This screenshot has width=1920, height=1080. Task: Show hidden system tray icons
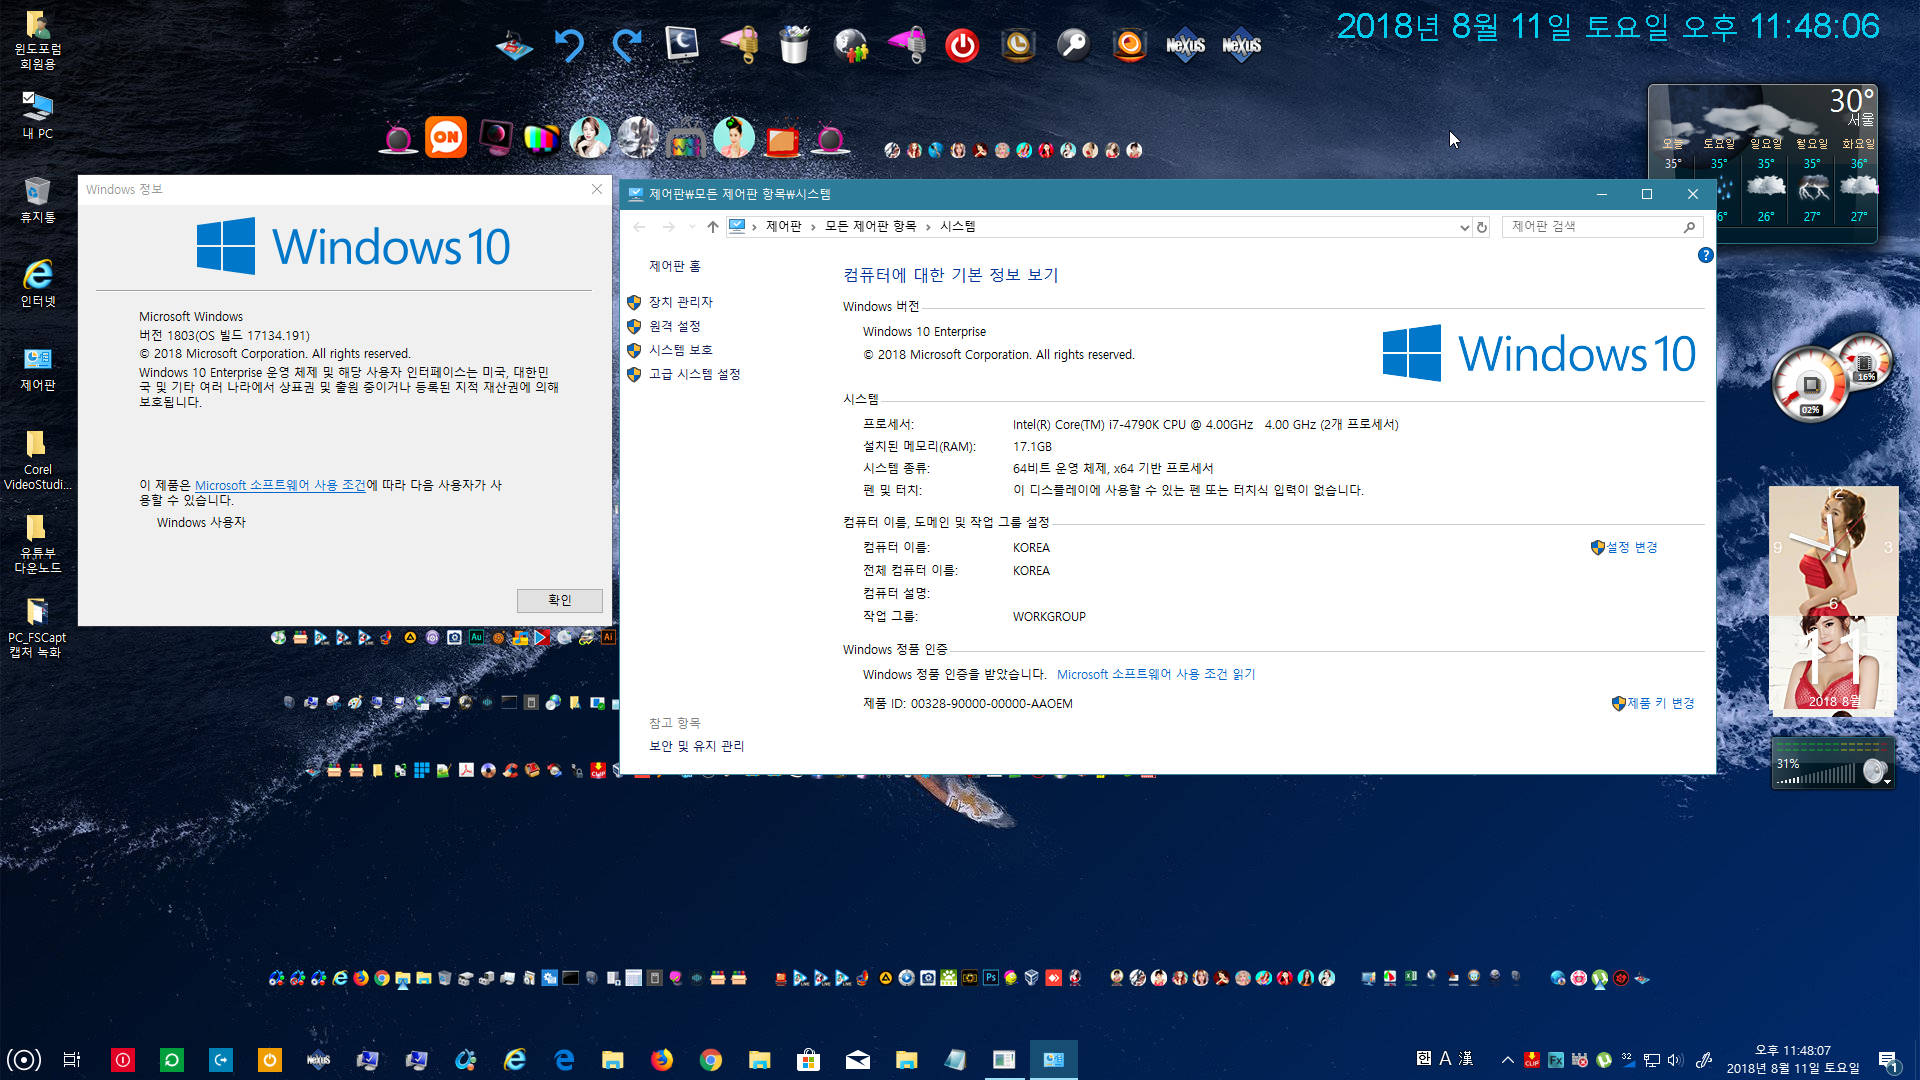pos(1507,1059)
